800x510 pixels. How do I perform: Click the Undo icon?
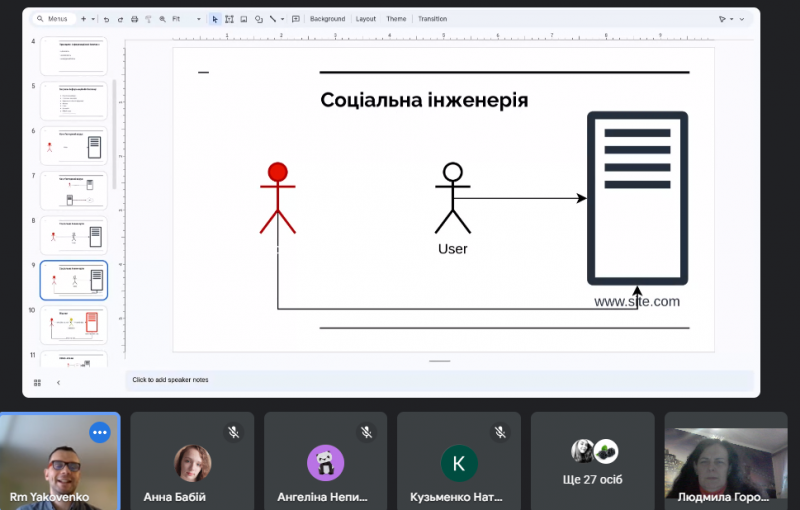pos(106,19)
